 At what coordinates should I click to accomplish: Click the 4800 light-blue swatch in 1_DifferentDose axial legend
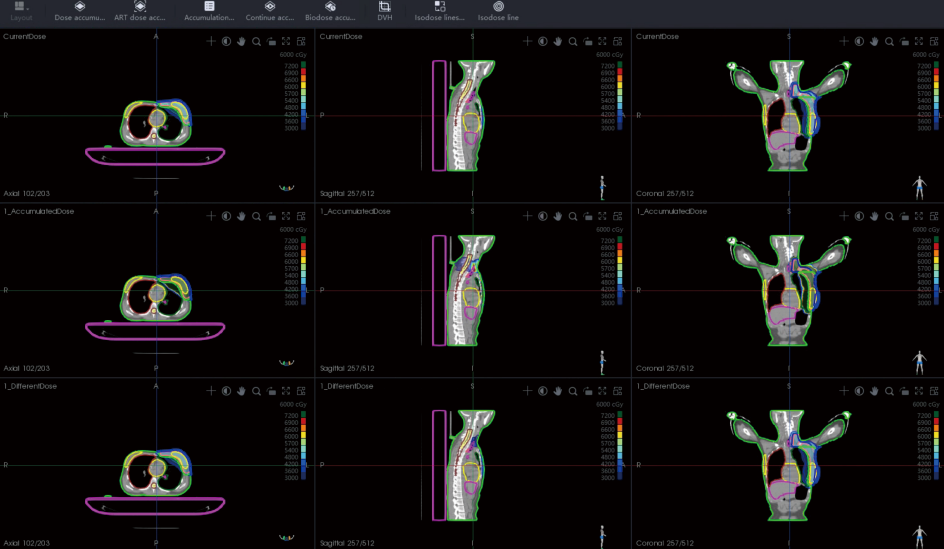coord(303,457)
